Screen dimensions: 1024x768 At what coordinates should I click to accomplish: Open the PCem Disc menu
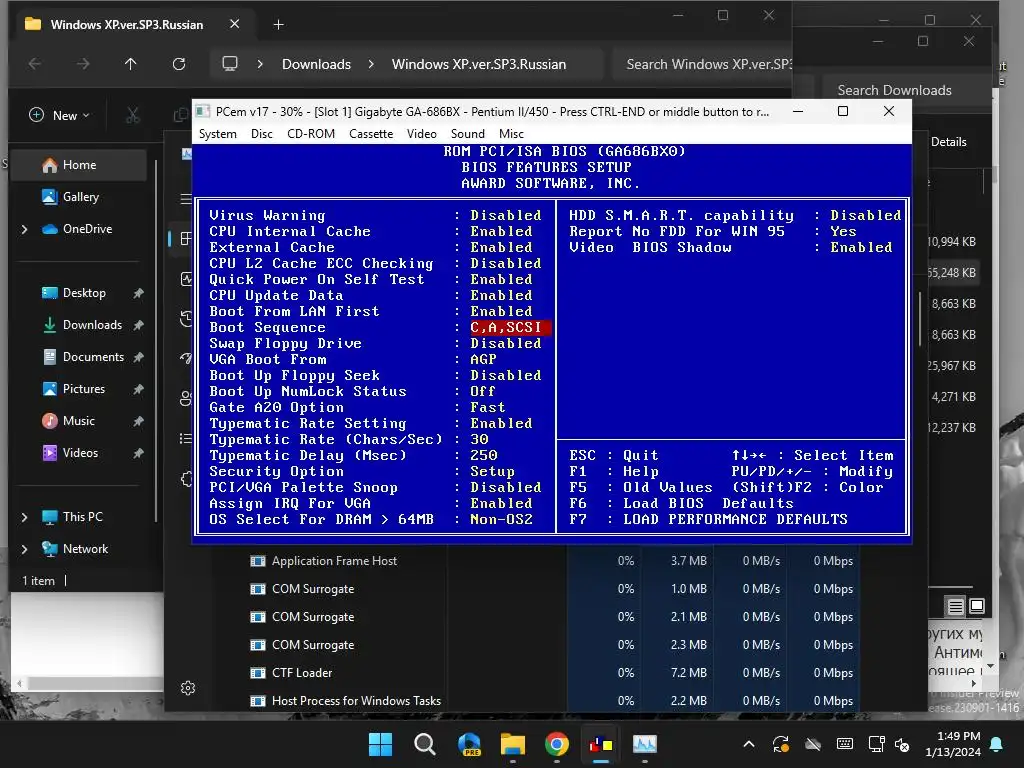(x=261, y=134)
